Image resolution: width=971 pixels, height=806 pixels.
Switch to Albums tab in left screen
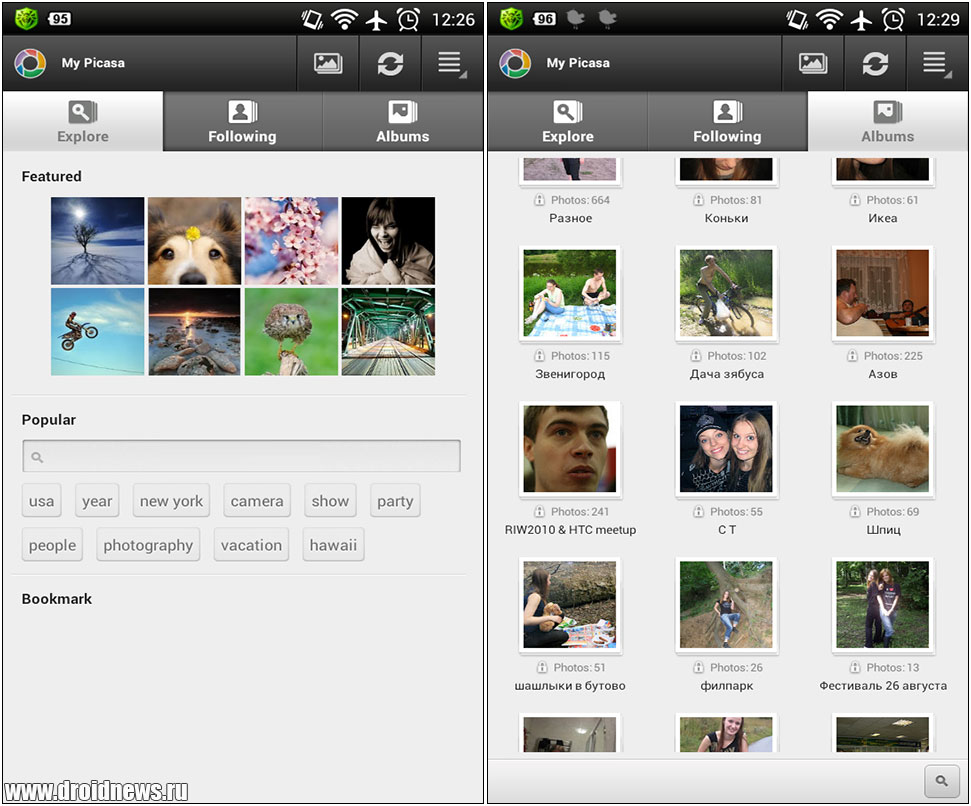click(x=403, y=121)
